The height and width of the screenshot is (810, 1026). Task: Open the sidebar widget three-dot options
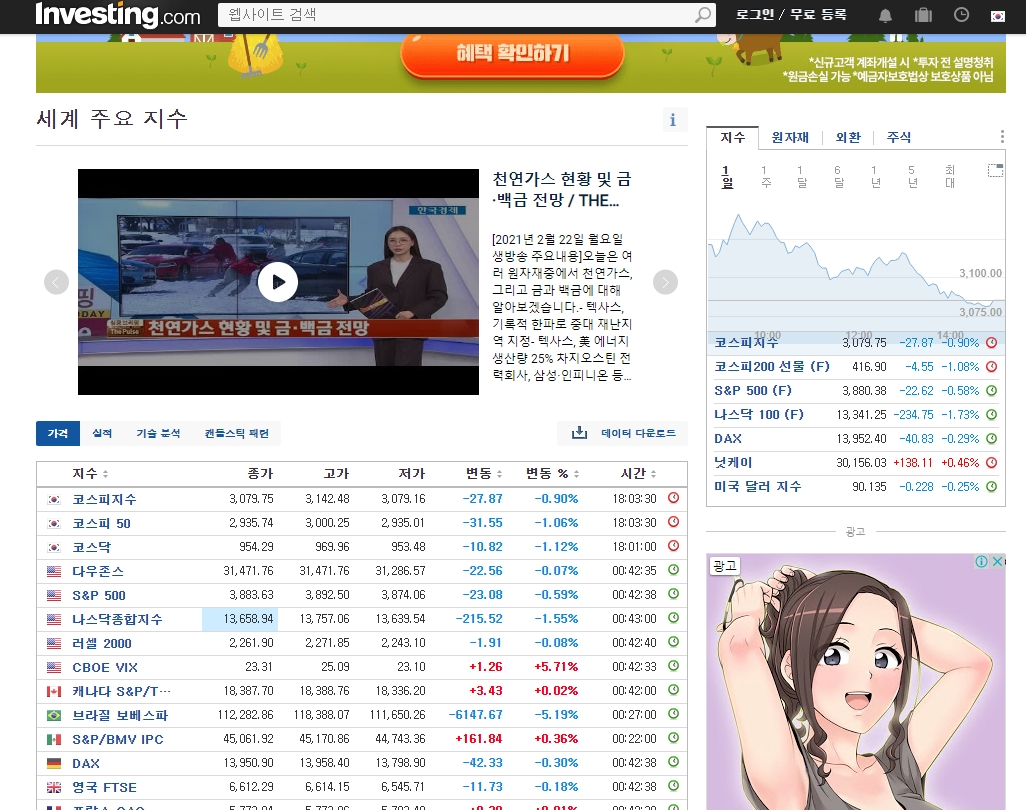tap(1002, 136)
